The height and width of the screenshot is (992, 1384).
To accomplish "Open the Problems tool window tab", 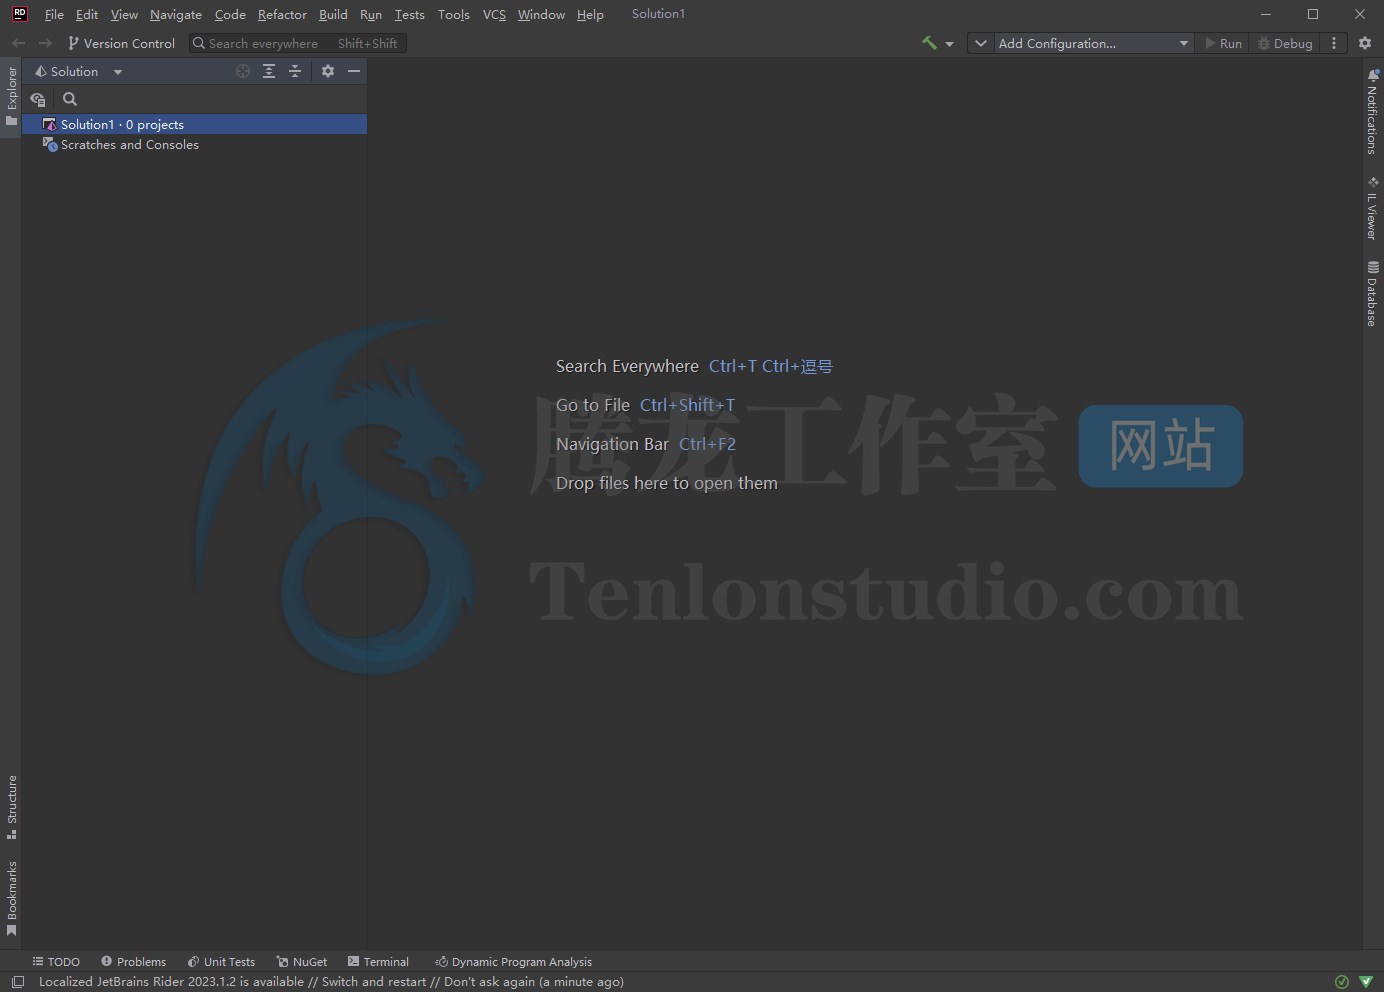I will pos(133,962).
